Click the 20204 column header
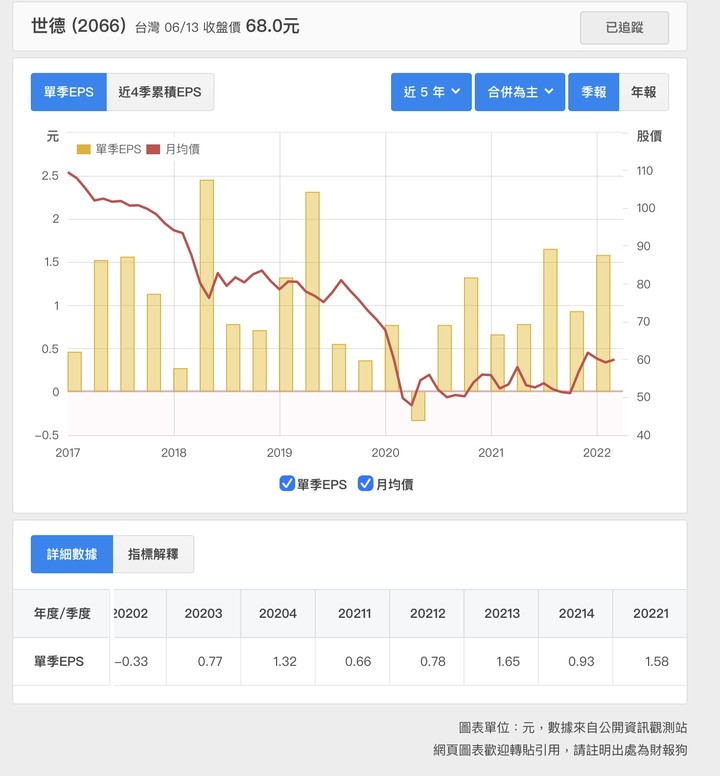The width and height of the screenshot is (720, 776). [x=278, y=614]
